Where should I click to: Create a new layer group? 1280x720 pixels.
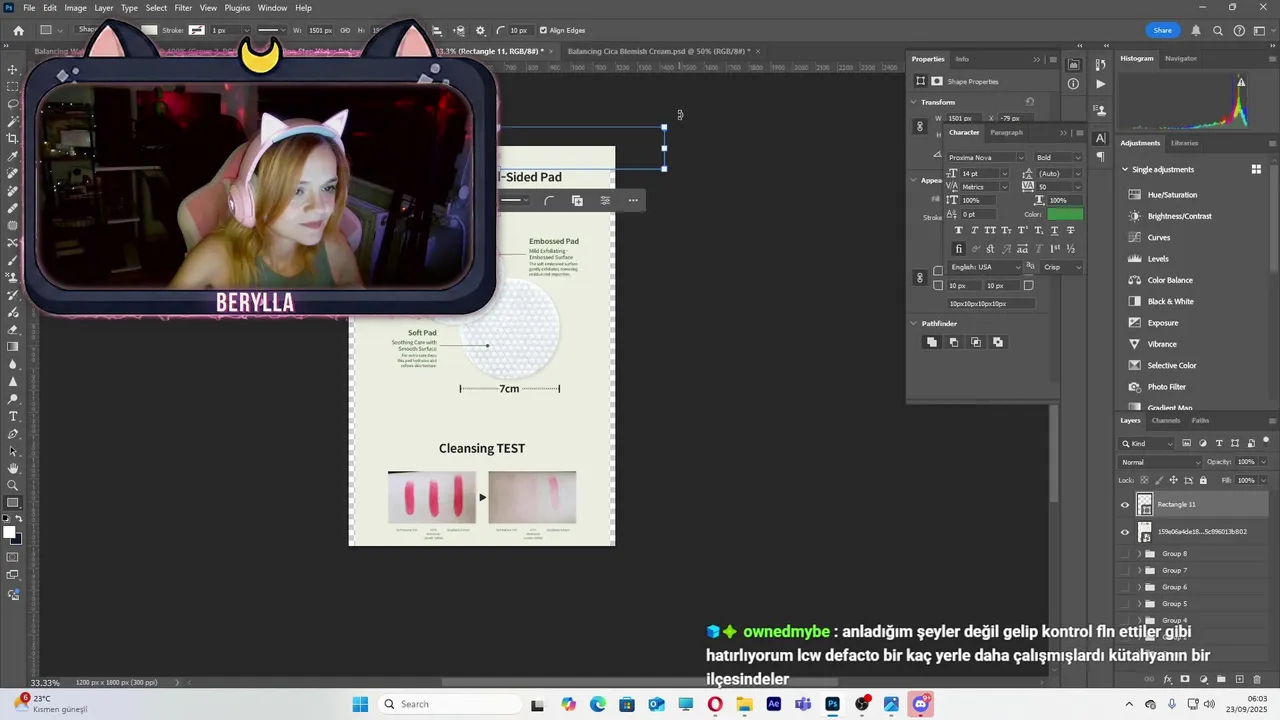click(1221, 679)
